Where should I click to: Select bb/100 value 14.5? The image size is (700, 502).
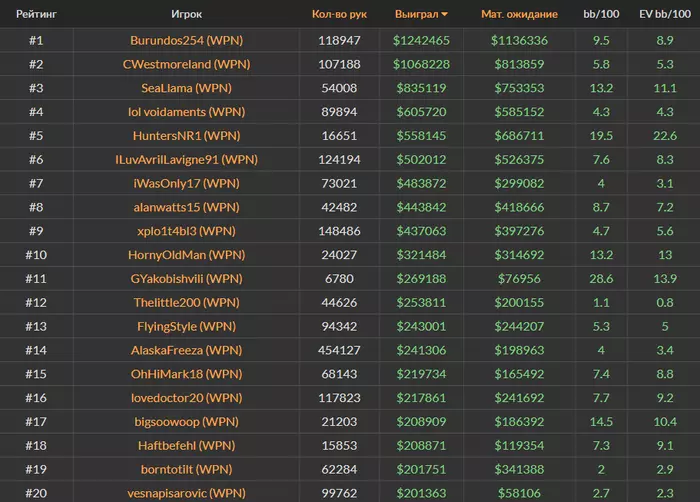(601, 422)
